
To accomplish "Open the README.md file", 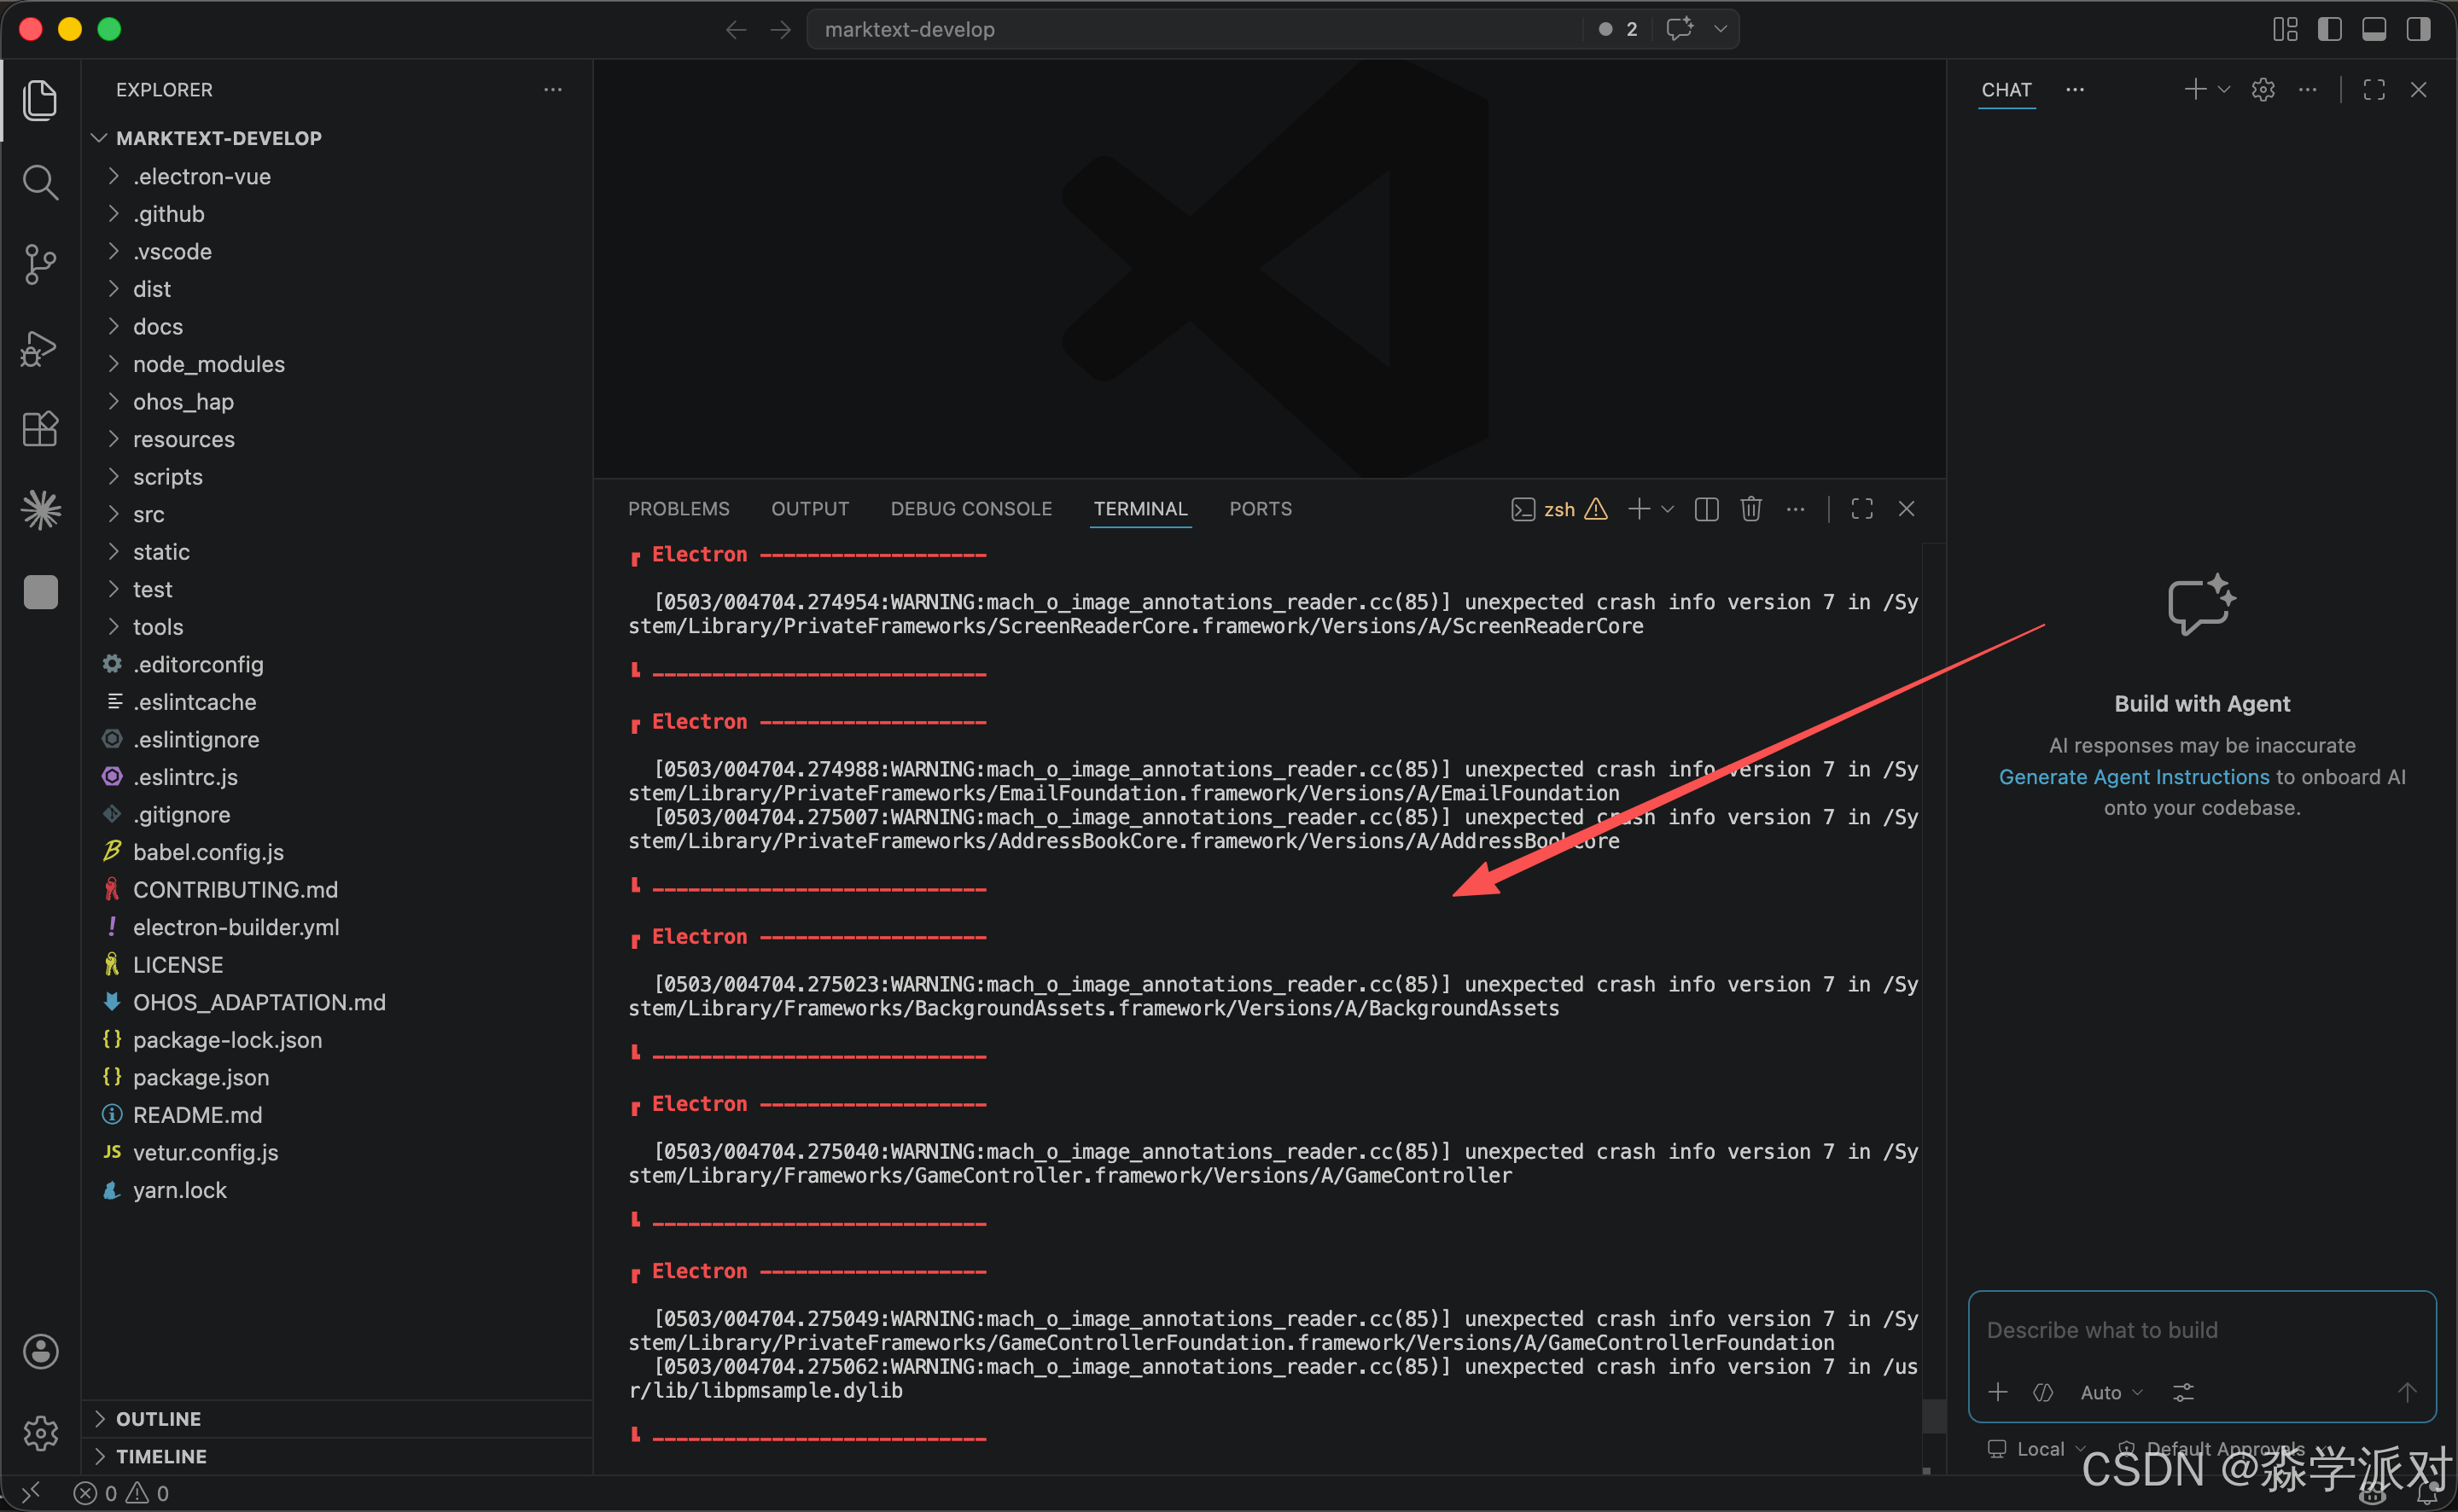I will click(x=197, y=1115).
